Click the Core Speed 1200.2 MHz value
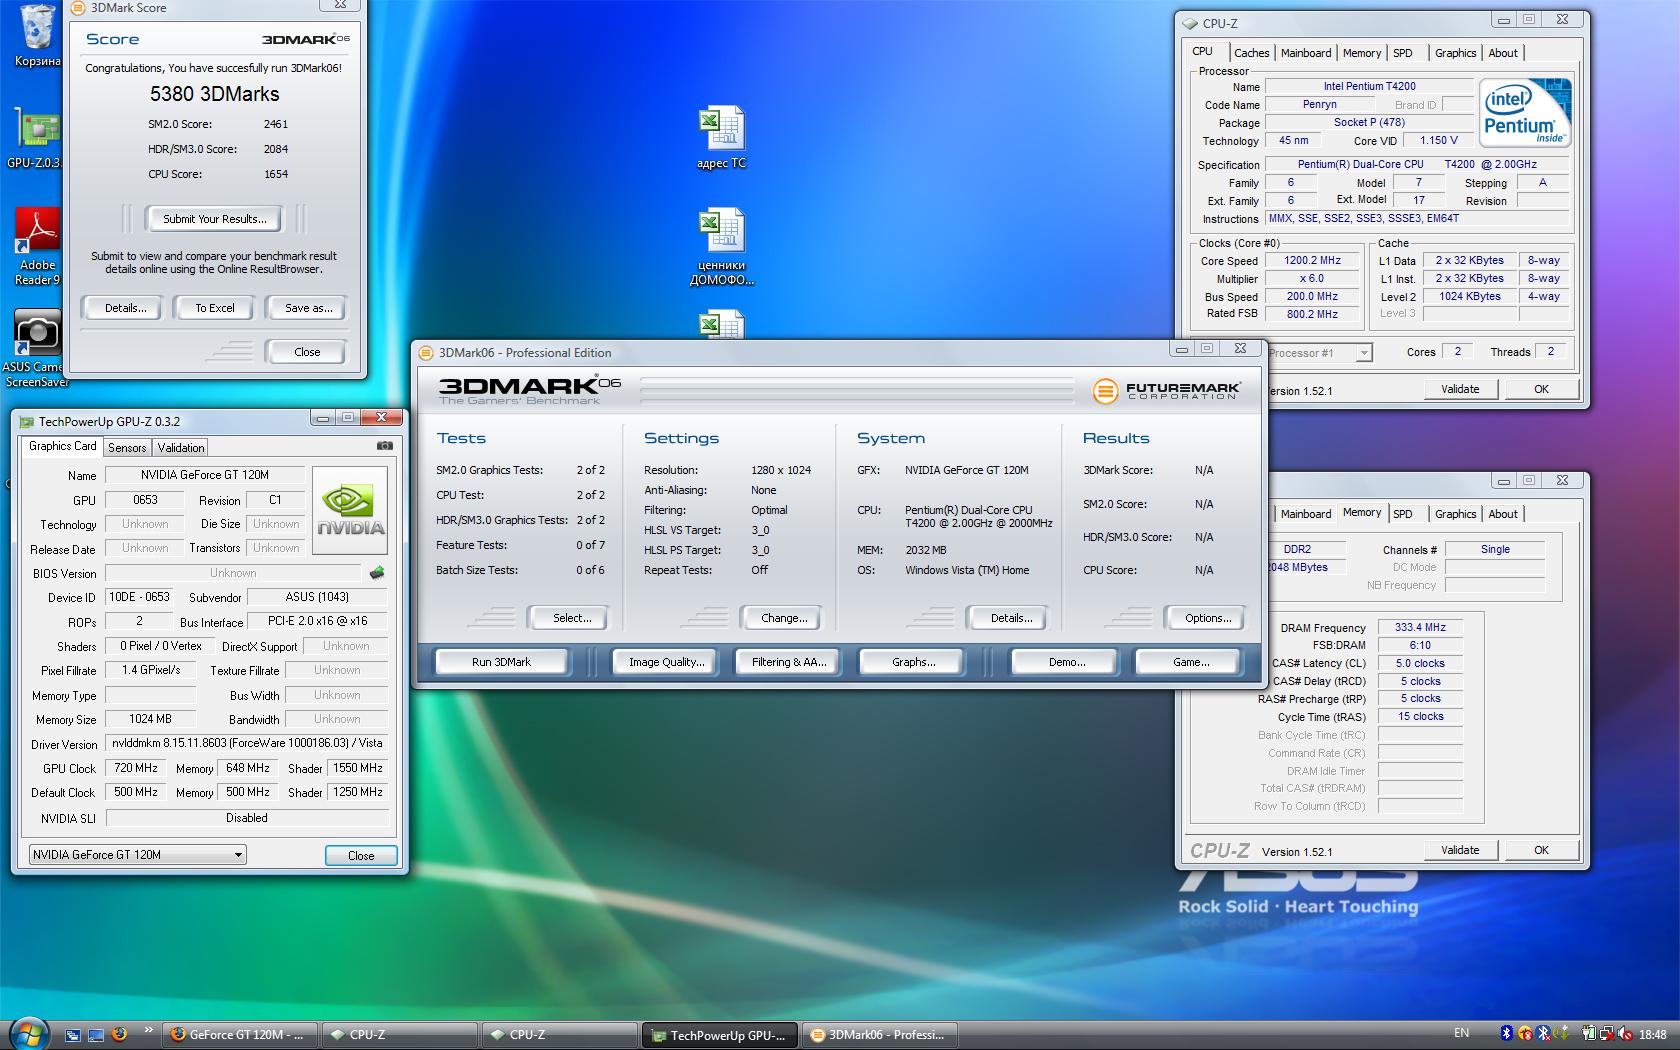 1312,260
